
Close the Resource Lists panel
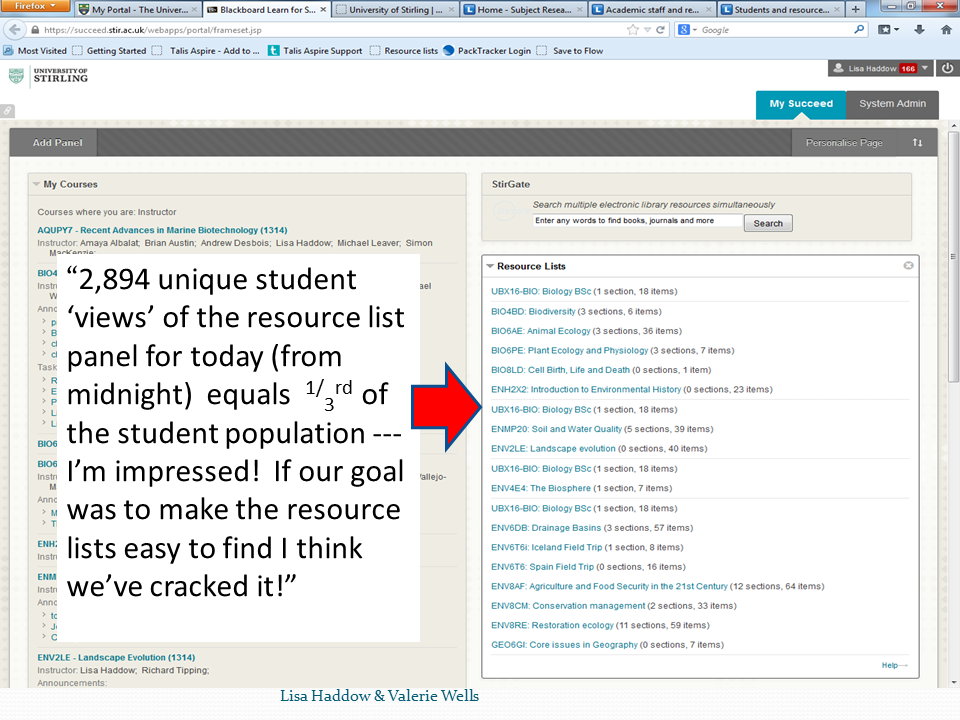click(x=908, y=266)
